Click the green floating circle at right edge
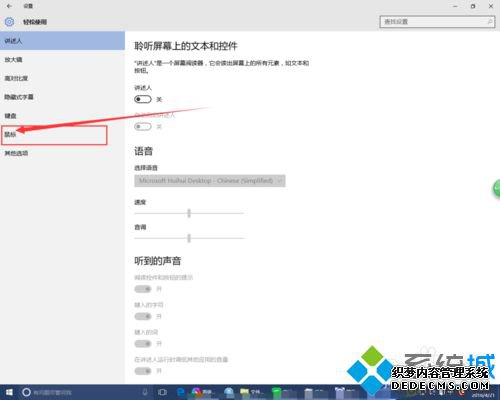 pos(497,188)
